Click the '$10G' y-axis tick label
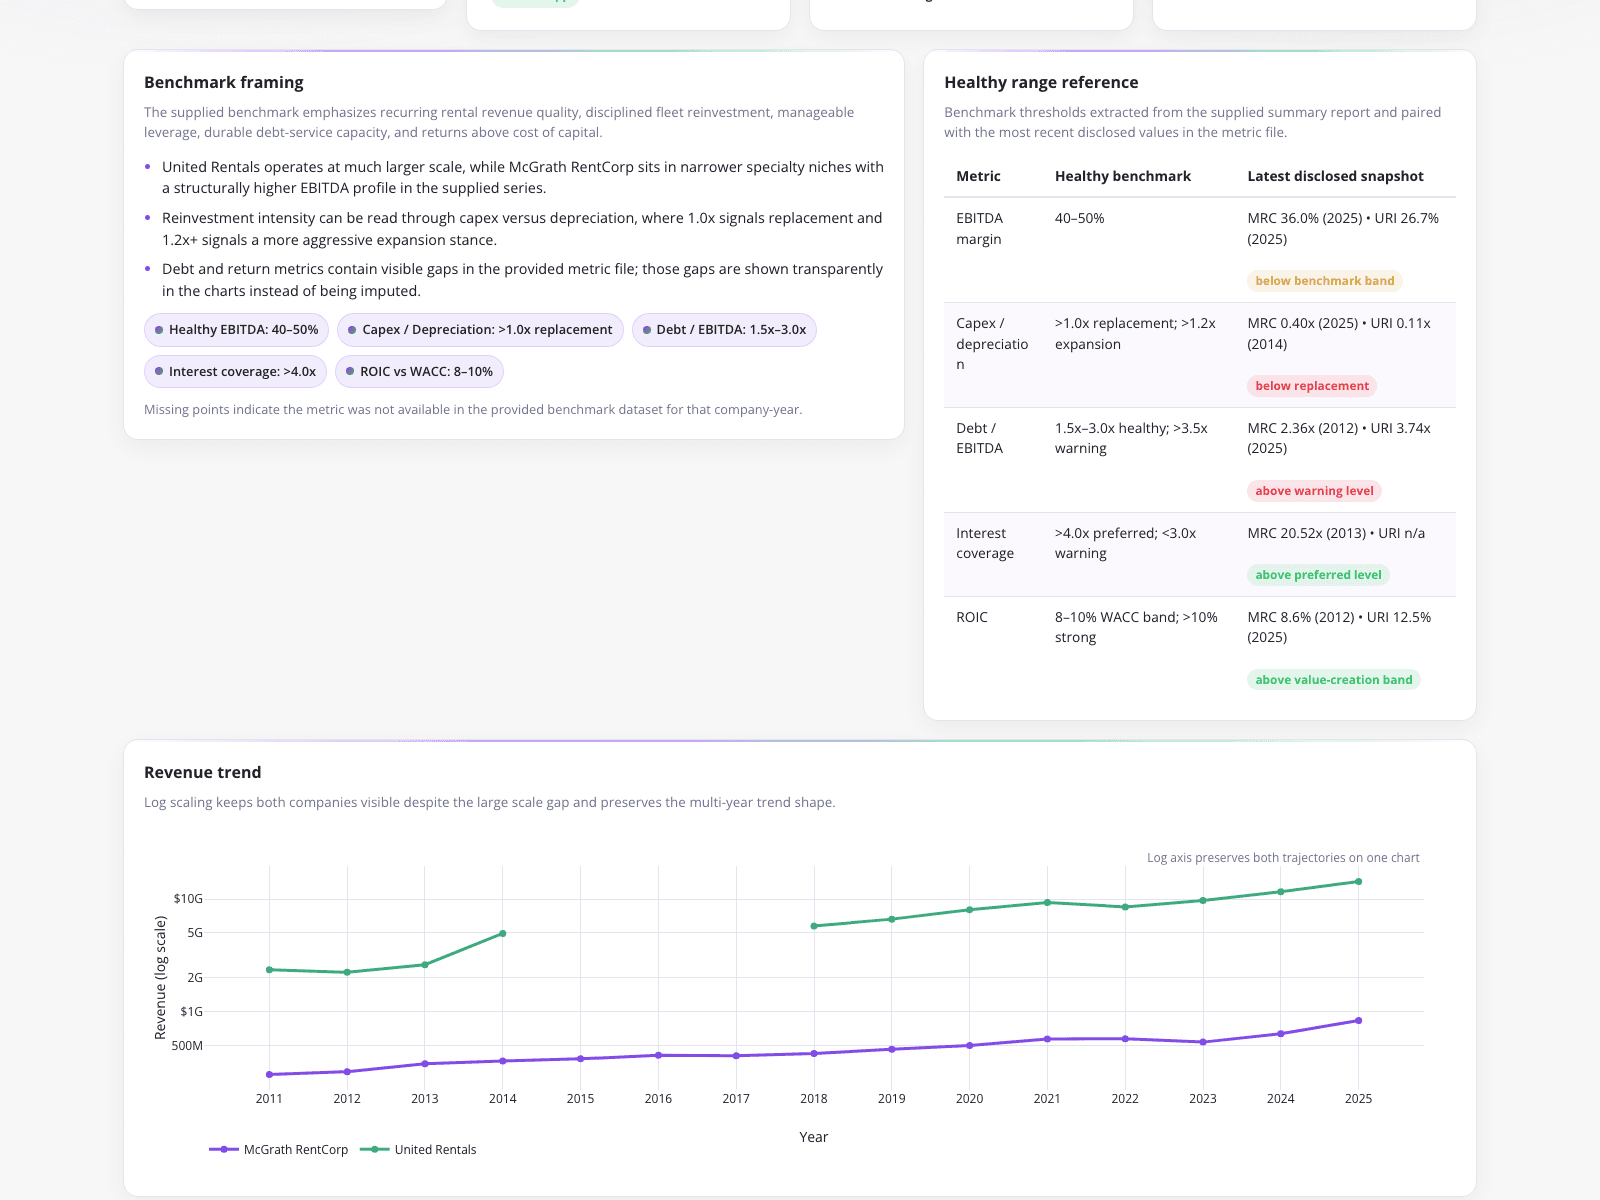This screenshot has width=1600, height=1200. [x=188, y=899]
